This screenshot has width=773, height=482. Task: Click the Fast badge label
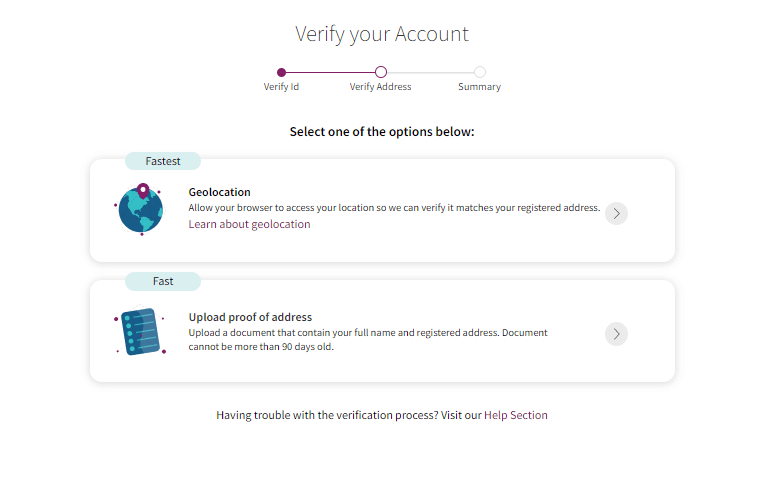(x=163, y=282)
